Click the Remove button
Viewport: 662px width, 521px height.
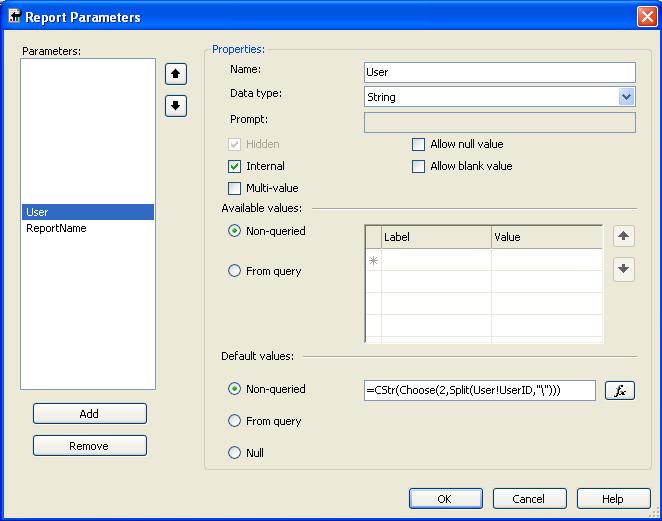coord(89,446)
